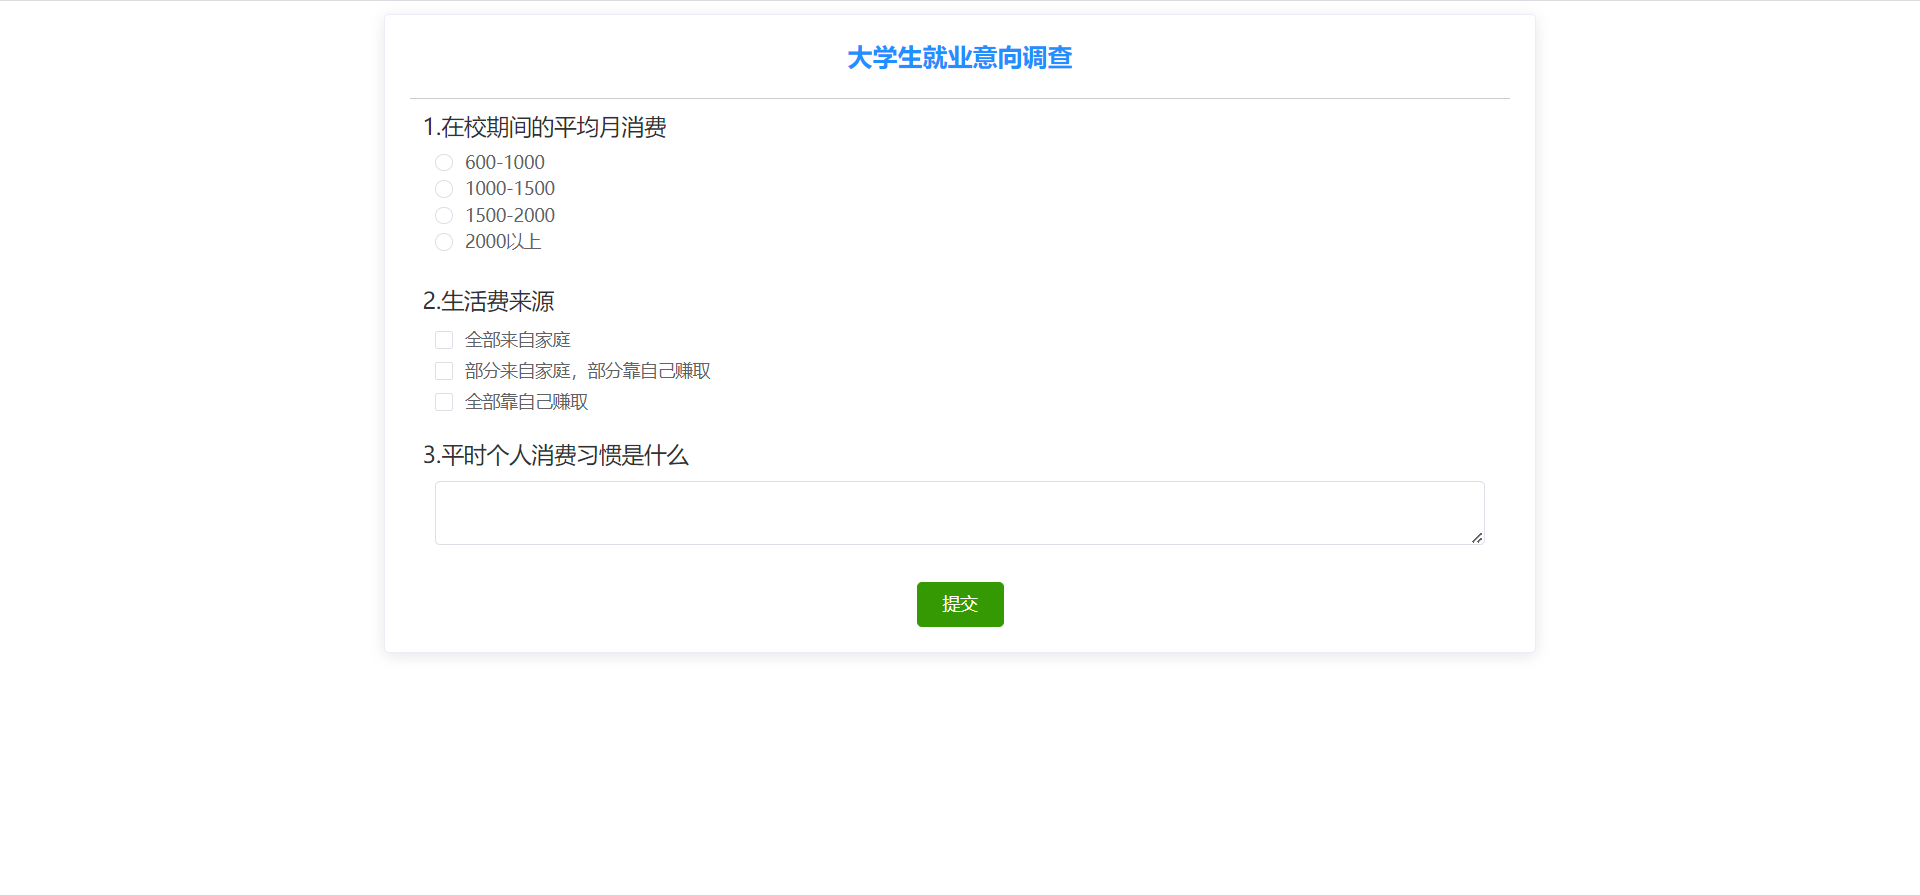Tick 部分来自家庭，部分靠自己赚取 checkbox
Screen dimensions: 1920x895
point(444,371)
